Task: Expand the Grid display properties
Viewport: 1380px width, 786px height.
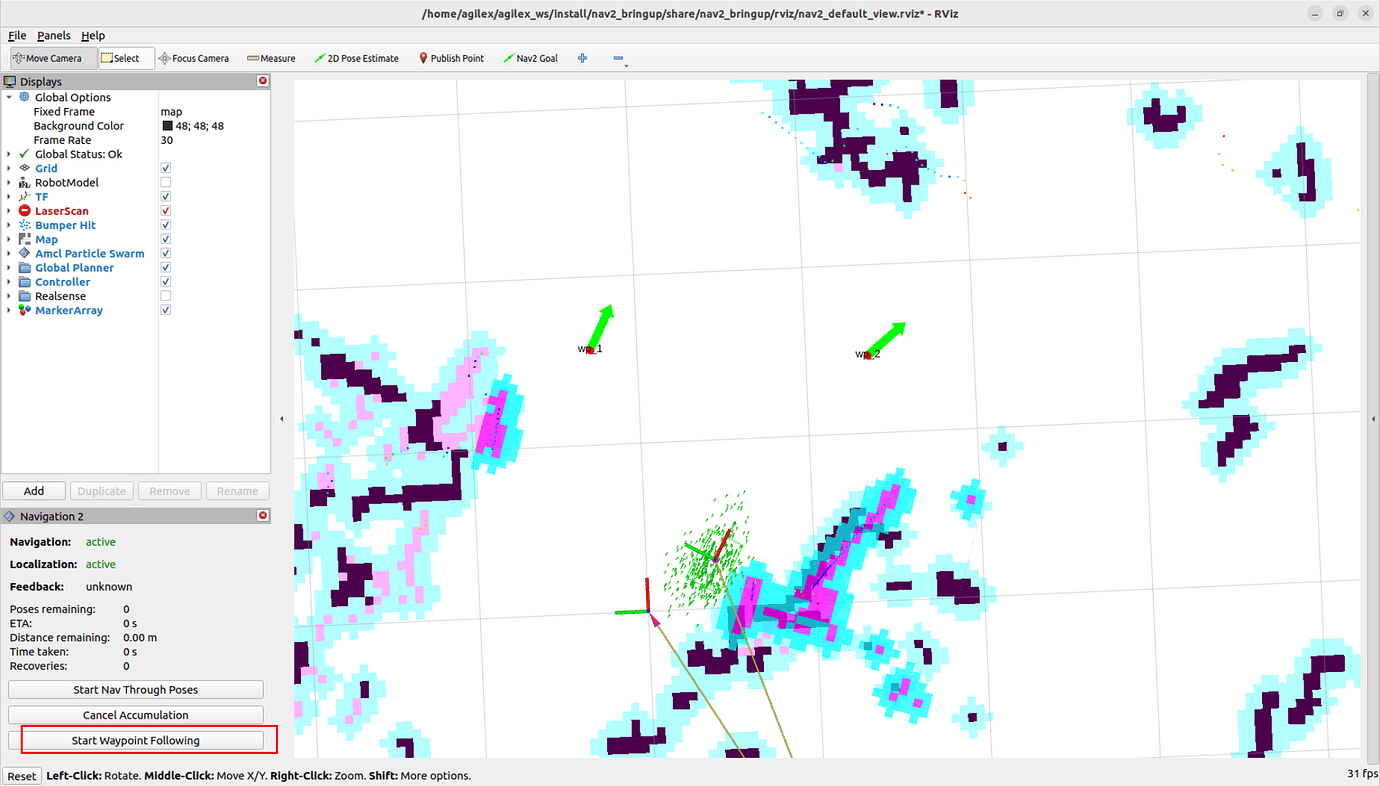Action: click(x=8, y=168)
